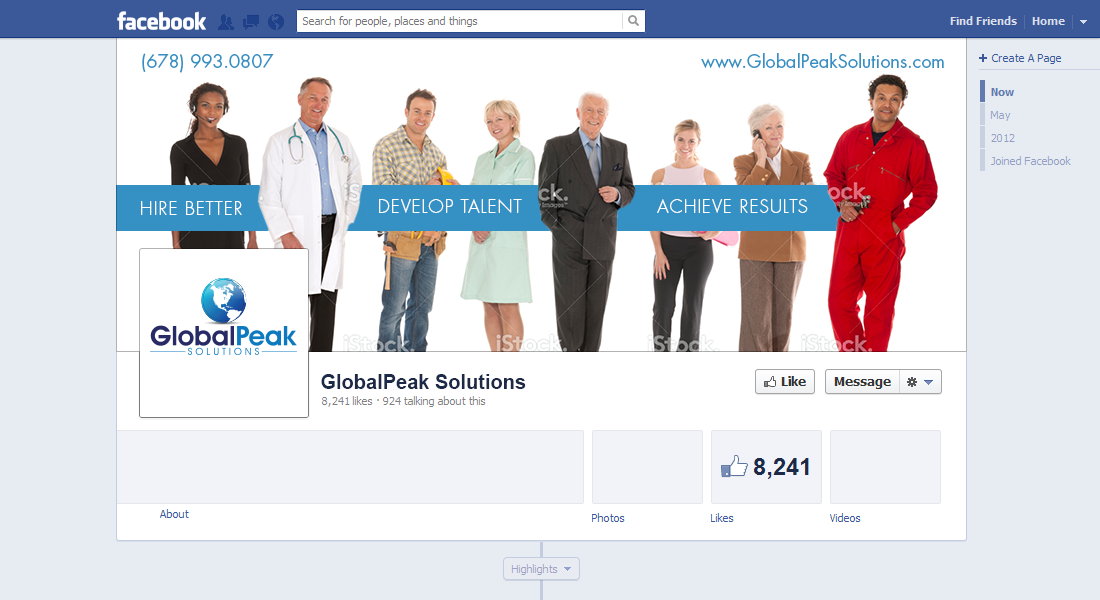This screenshot has height=600, width=1100.
Task: Send a Message to the page
Action: pyautogui.click(x=862, y=381)
